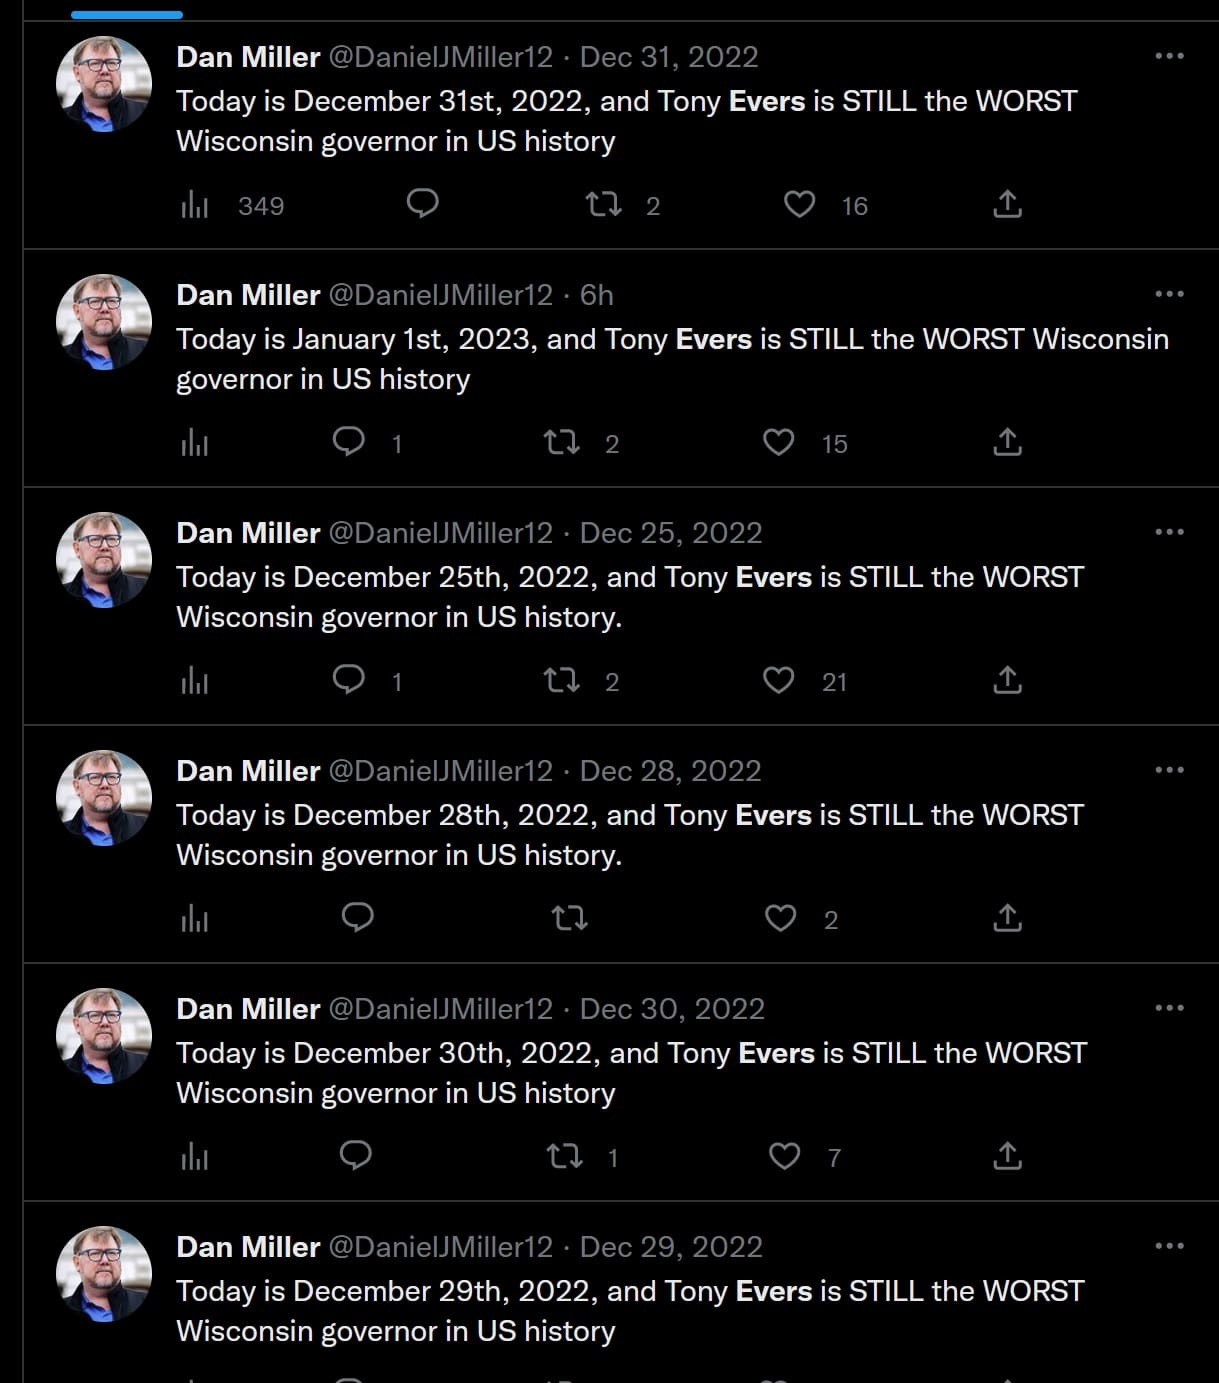1219x1383 pixels.
Task: Open @DanielJMiller12 handle on December 29th tweet
Action: pos(441,1246)
